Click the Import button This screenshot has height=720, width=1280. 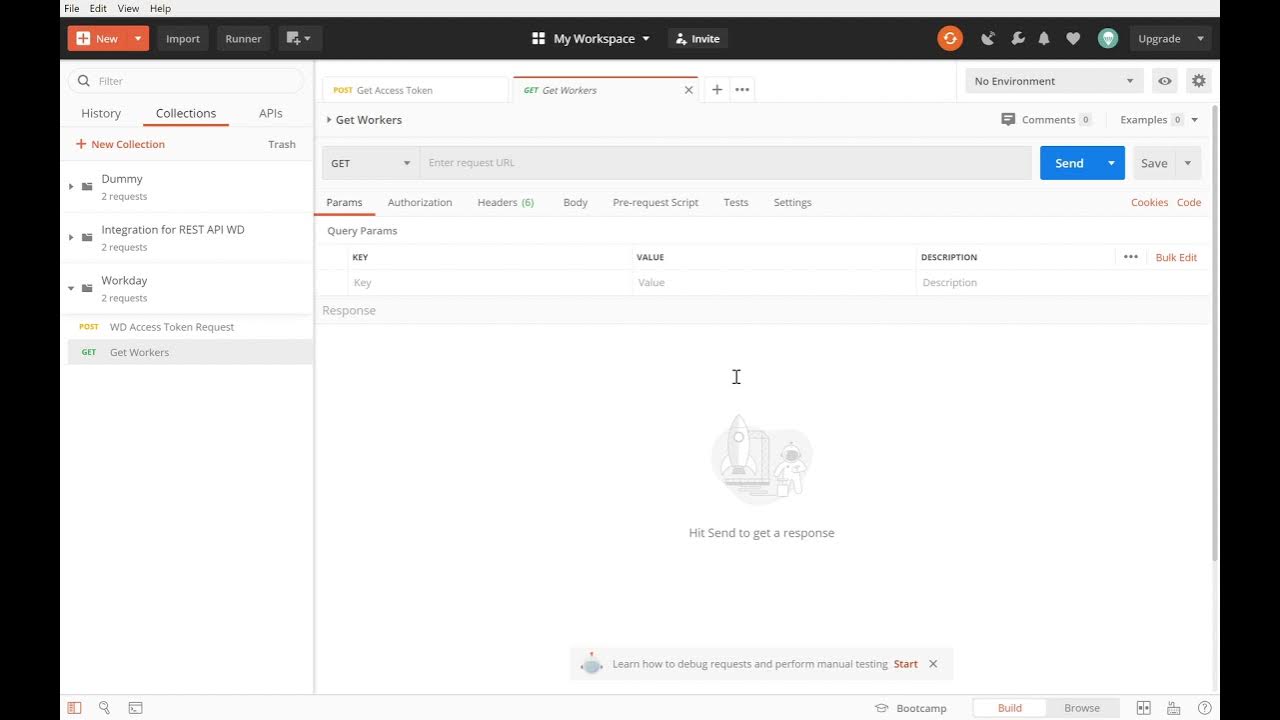click(x=183, y=39)
